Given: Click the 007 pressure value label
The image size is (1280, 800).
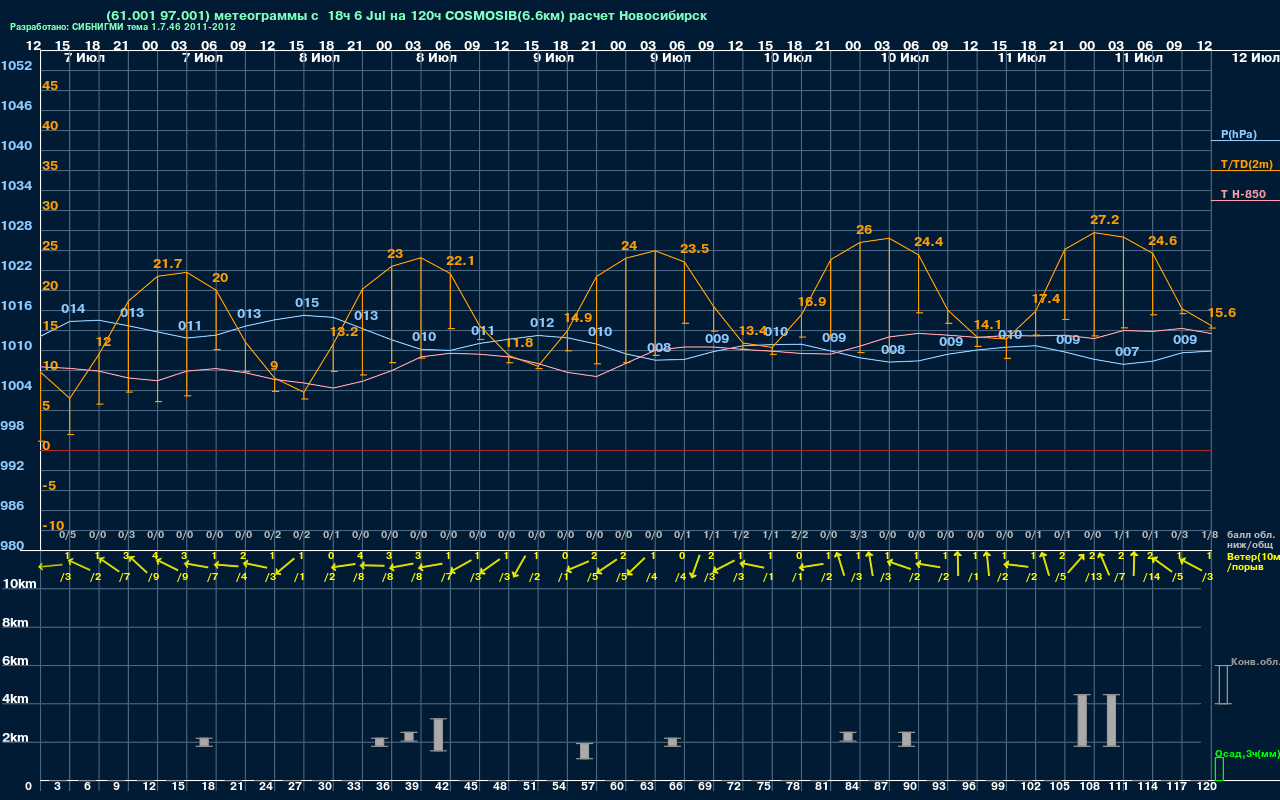Looking at the screenshot, I should [x=1127, y=352].
